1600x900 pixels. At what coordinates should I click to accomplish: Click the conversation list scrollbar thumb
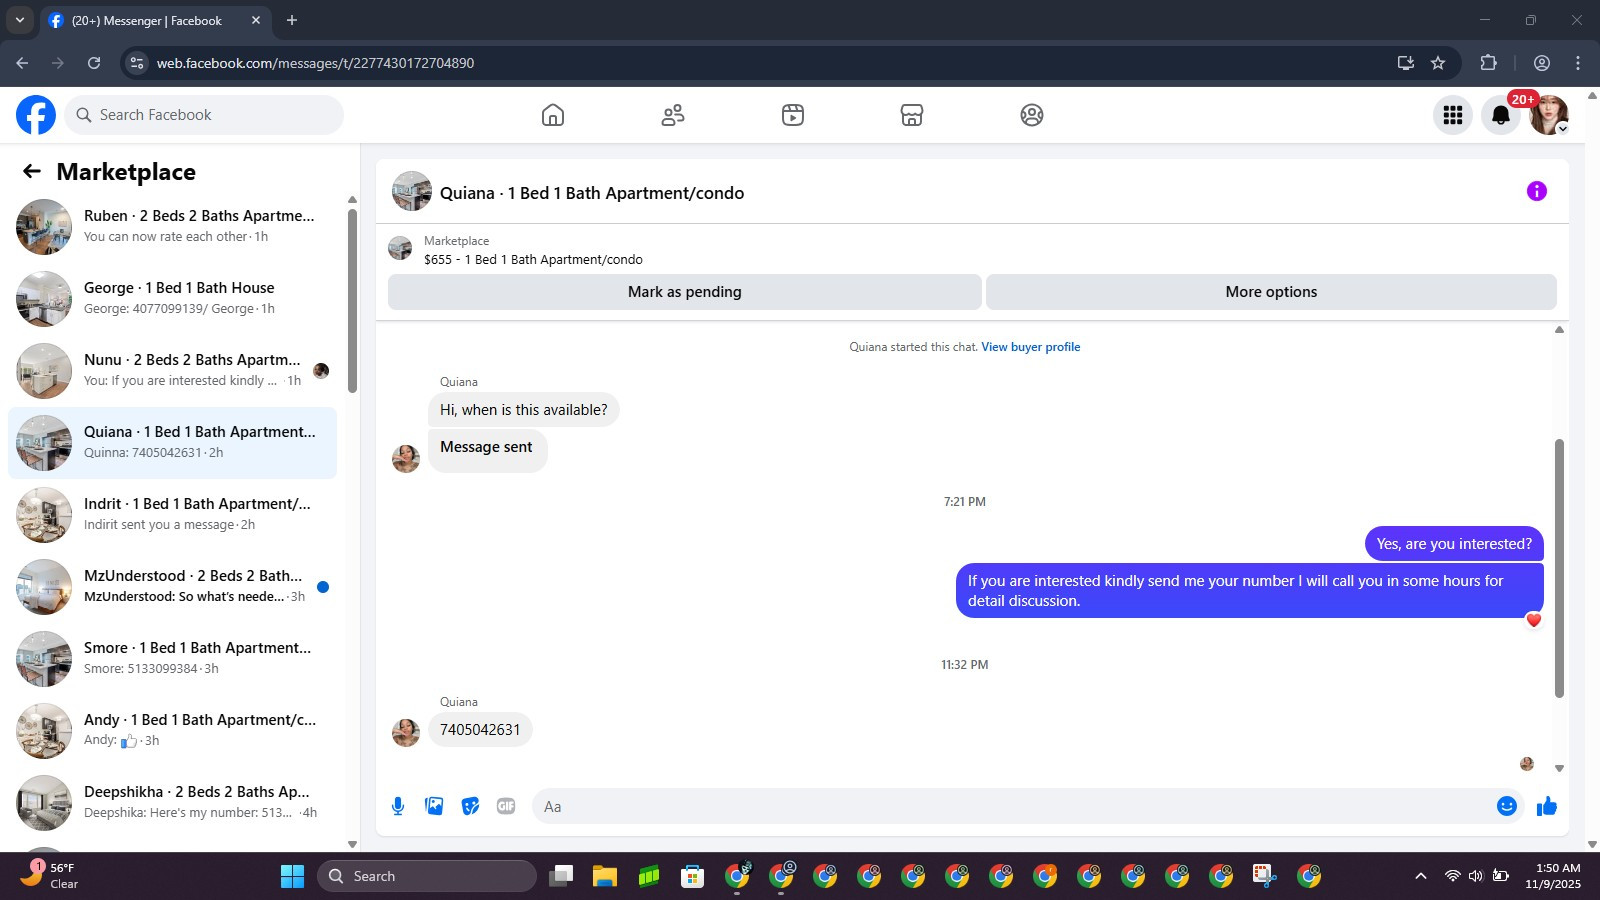click(x=352, y=300)
